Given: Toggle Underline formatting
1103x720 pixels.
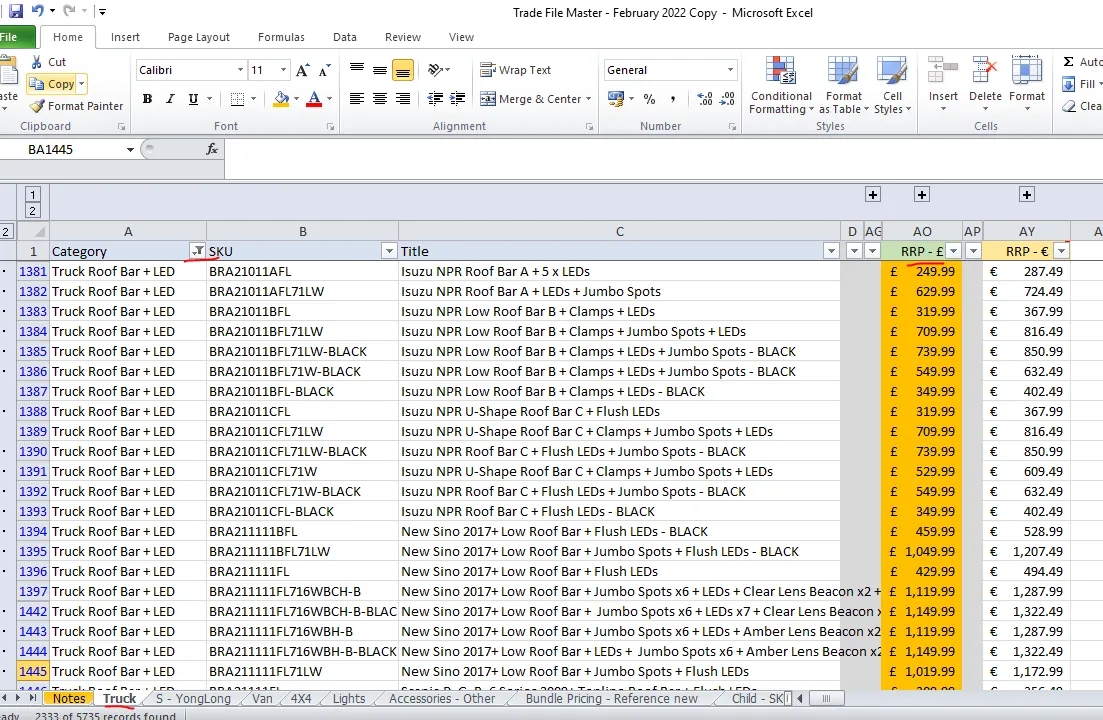Looking at the screenshot, I should click(193, 99).
